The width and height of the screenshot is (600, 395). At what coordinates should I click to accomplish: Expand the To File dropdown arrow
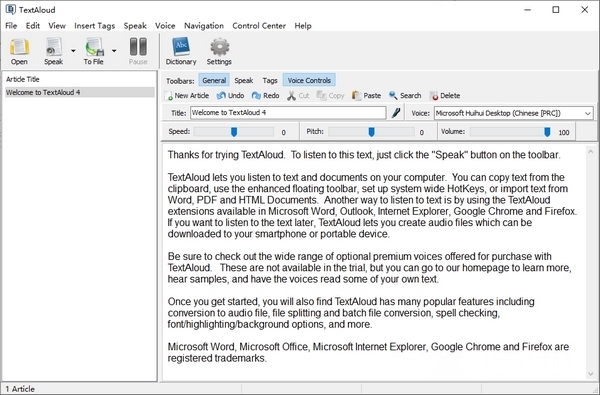[x=114, y=51]
